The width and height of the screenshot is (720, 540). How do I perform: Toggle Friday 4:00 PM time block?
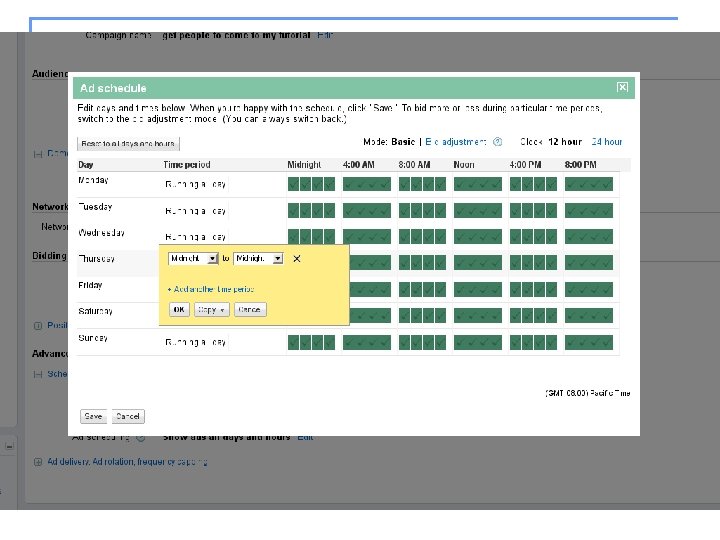point(534,289)
